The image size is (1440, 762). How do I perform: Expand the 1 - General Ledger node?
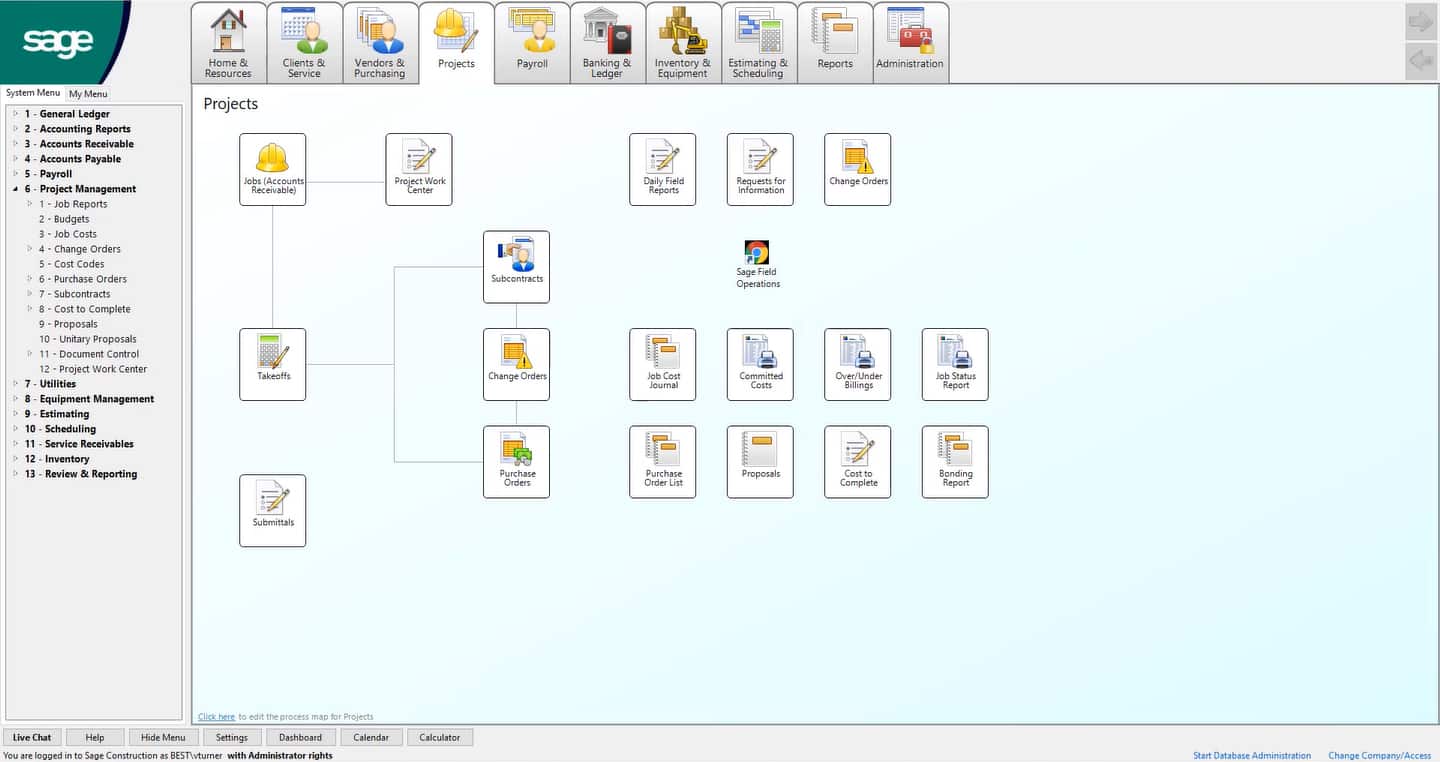coord(15,114)
